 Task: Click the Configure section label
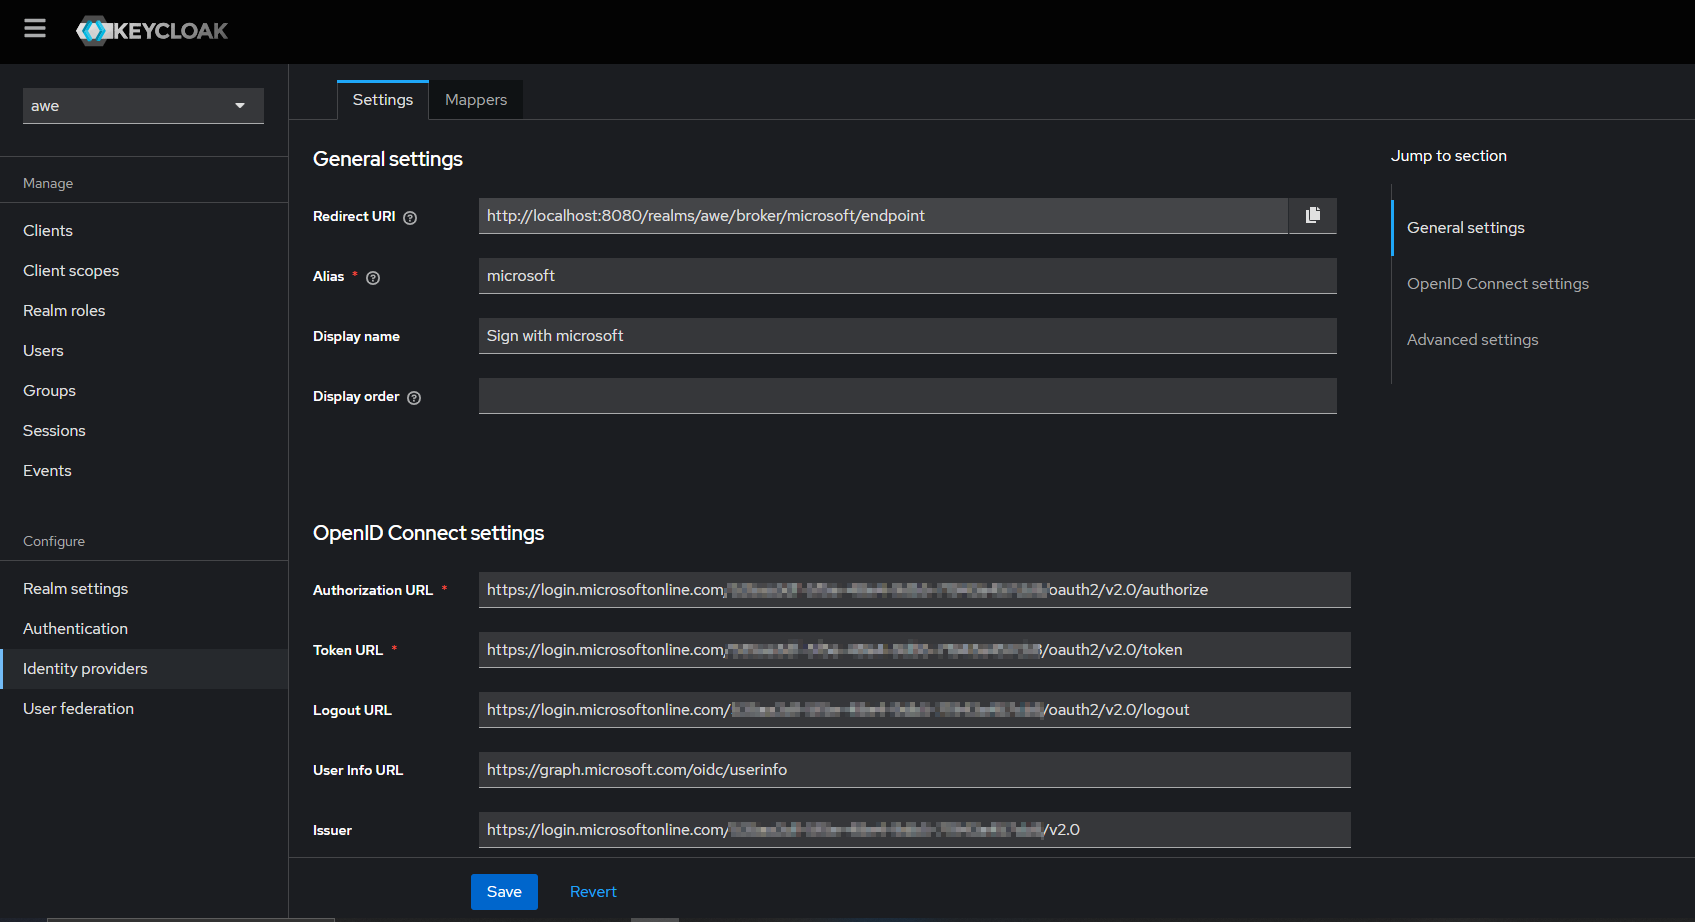(x=54, y=542)
